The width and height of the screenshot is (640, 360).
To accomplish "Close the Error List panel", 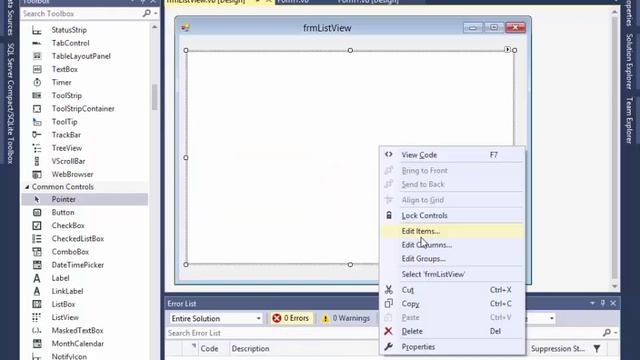I will click(x=613, y=303).
